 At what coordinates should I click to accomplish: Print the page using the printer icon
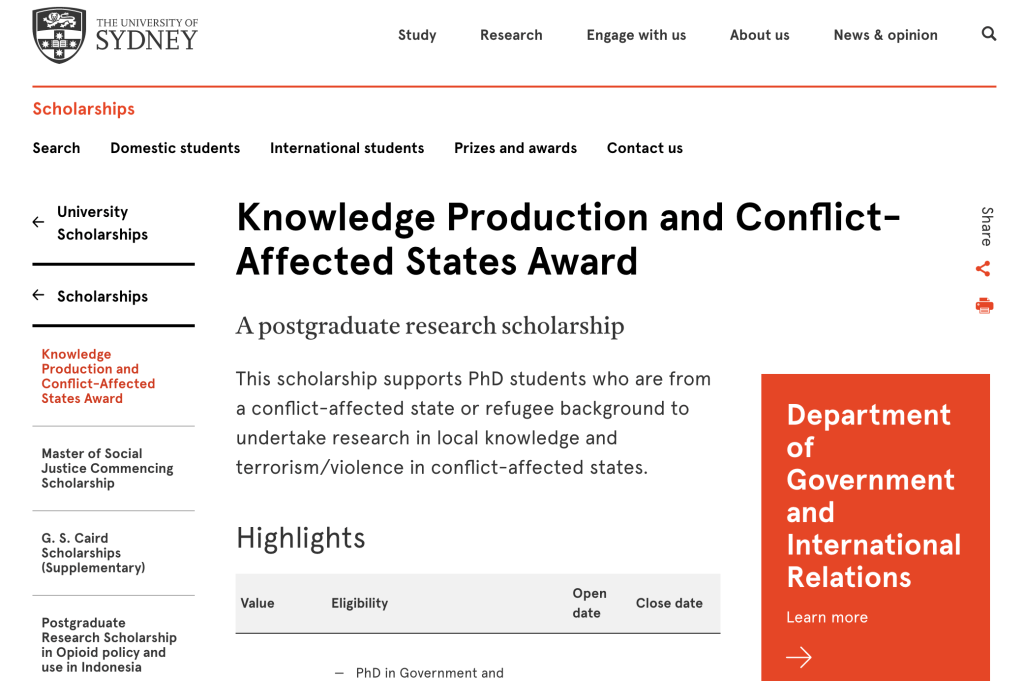tap(984, 306)
